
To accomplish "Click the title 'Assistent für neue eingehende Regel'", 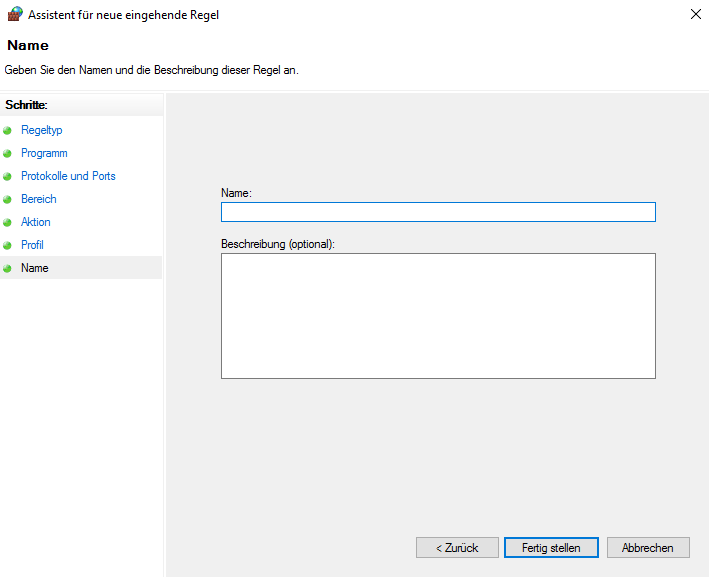I will [123, 15].
